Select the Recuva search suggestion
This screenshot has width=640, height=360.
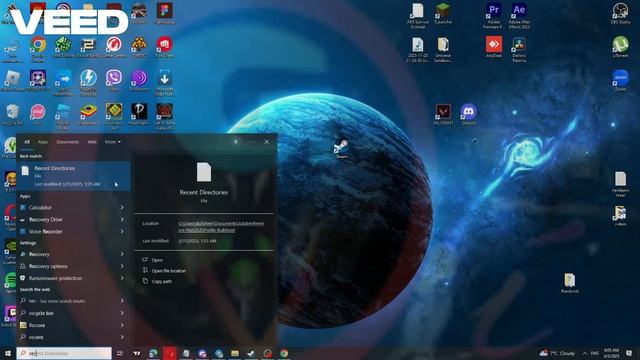(x=67, y=325)
